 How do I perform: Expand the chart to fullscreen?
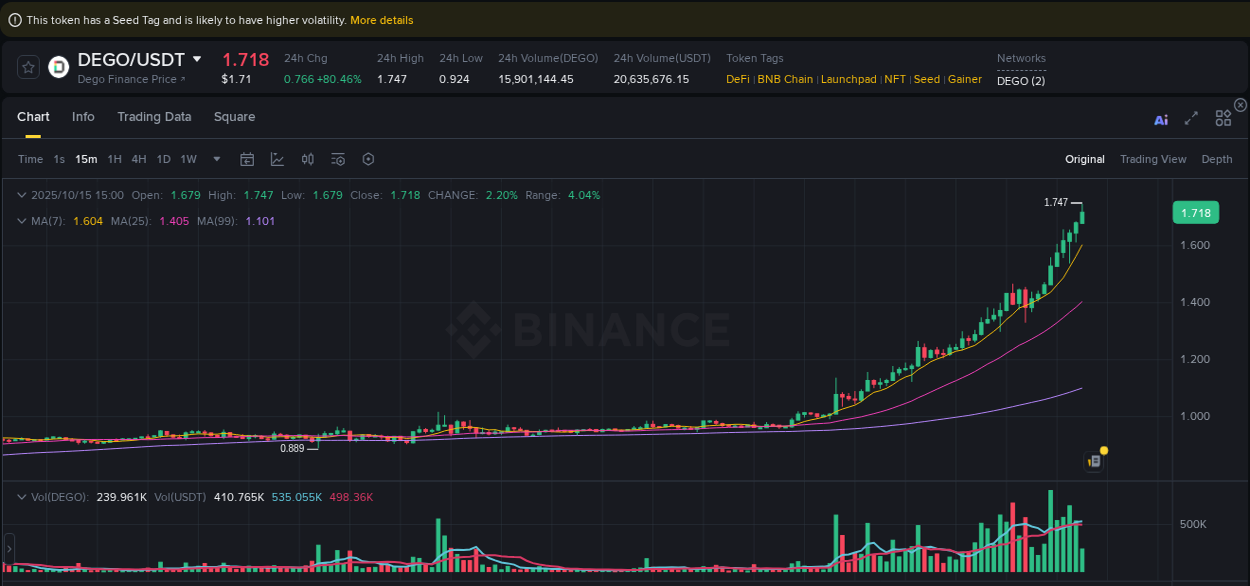point(1191,118)
